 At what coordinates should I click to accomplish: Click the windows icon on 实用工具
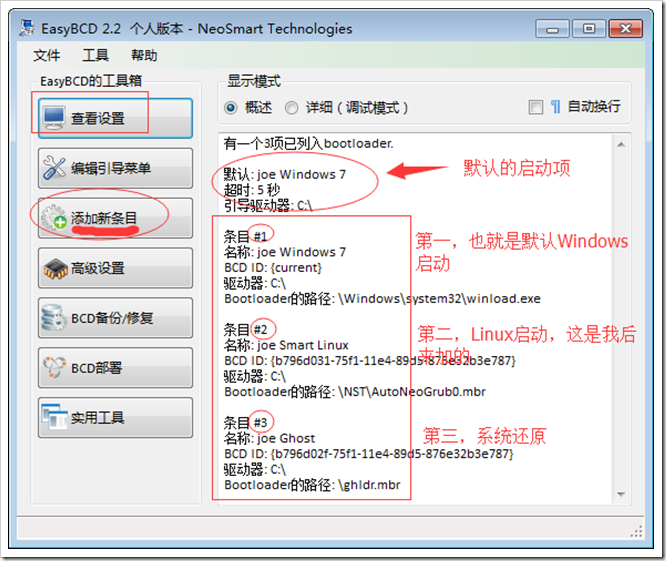54,417
